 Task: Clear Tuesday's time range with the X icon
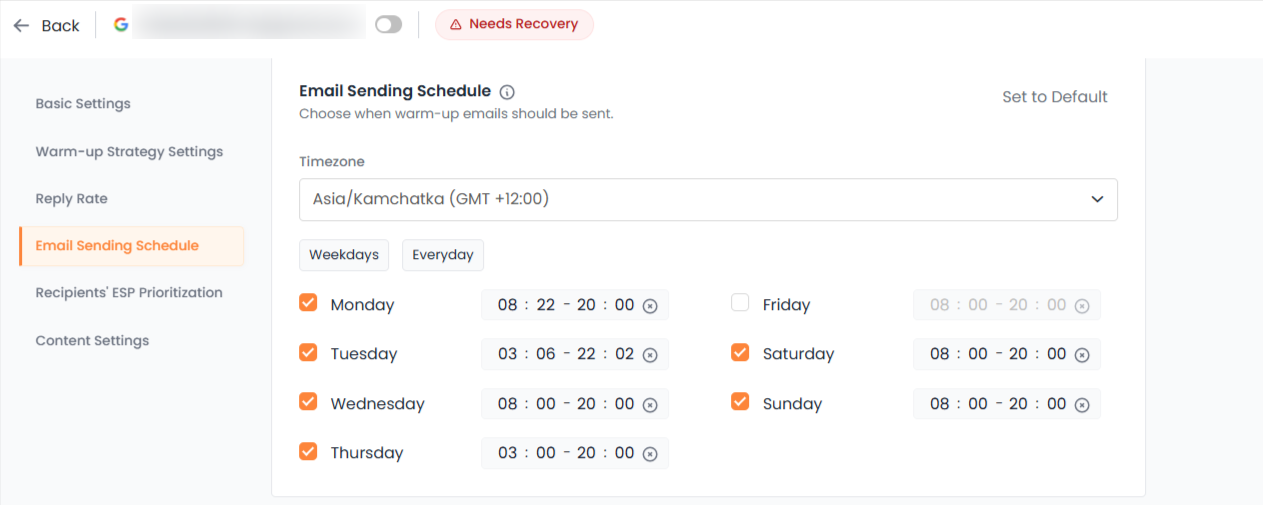(650, 355)
